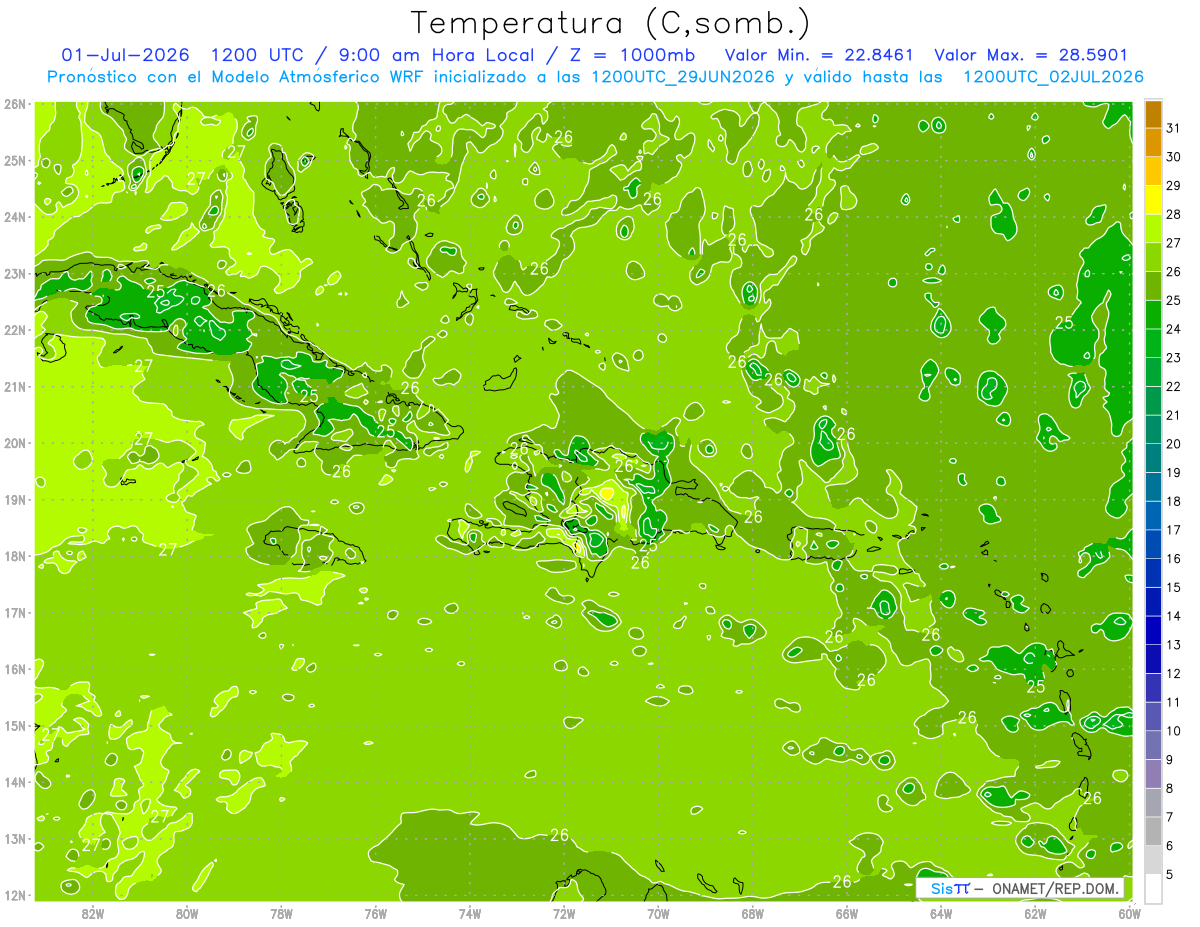Click the 17N latitude axis label
Viewport: 1200px width, 927px height.
14,612
